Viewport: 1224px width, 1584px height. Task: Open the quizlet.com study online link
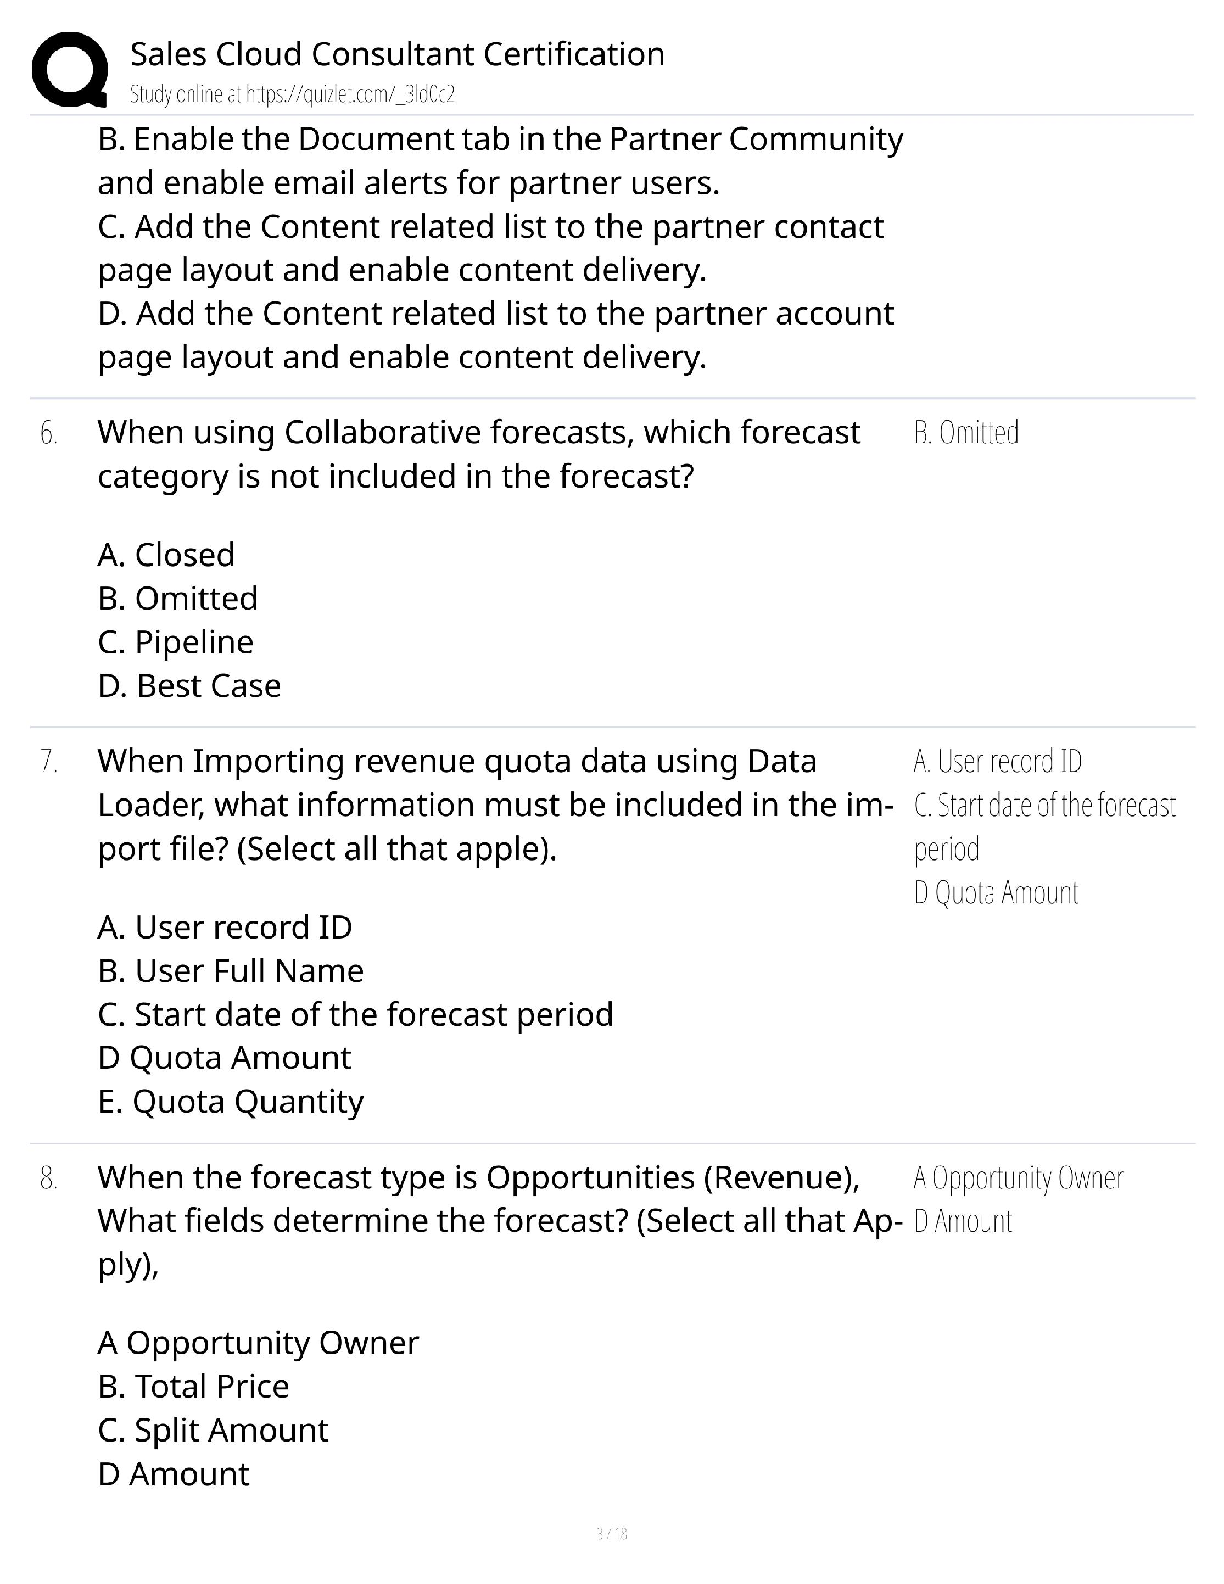293,95
